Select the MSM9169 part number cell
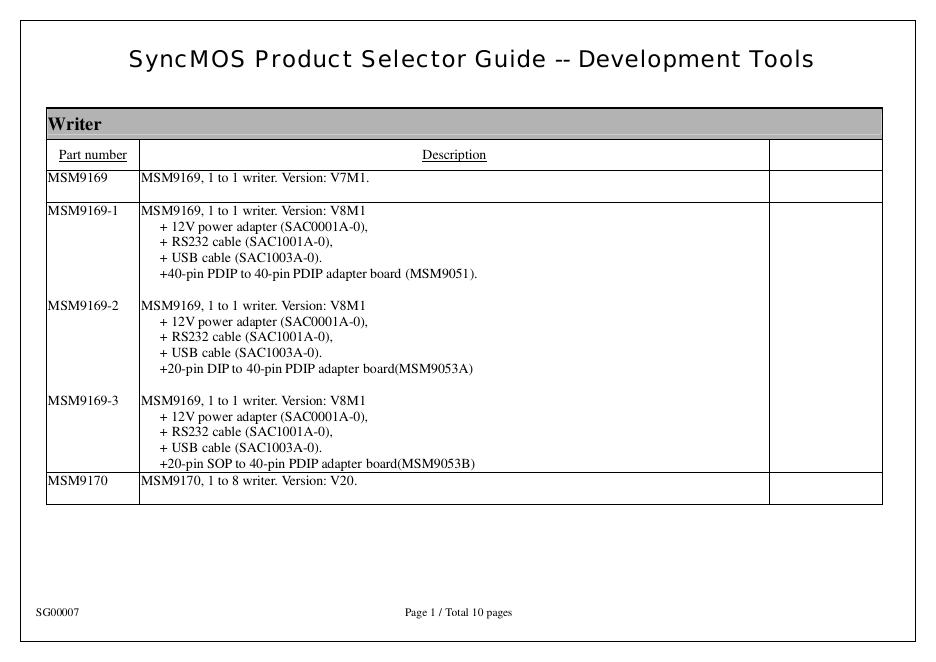 tap(77, 178)
